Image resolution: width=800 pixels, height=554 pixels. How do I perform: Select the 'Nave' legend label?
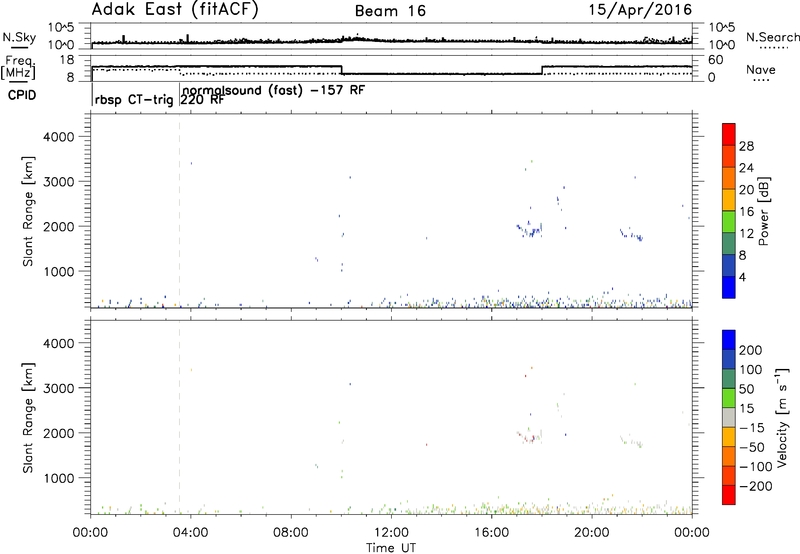click(x=761, y=69)
